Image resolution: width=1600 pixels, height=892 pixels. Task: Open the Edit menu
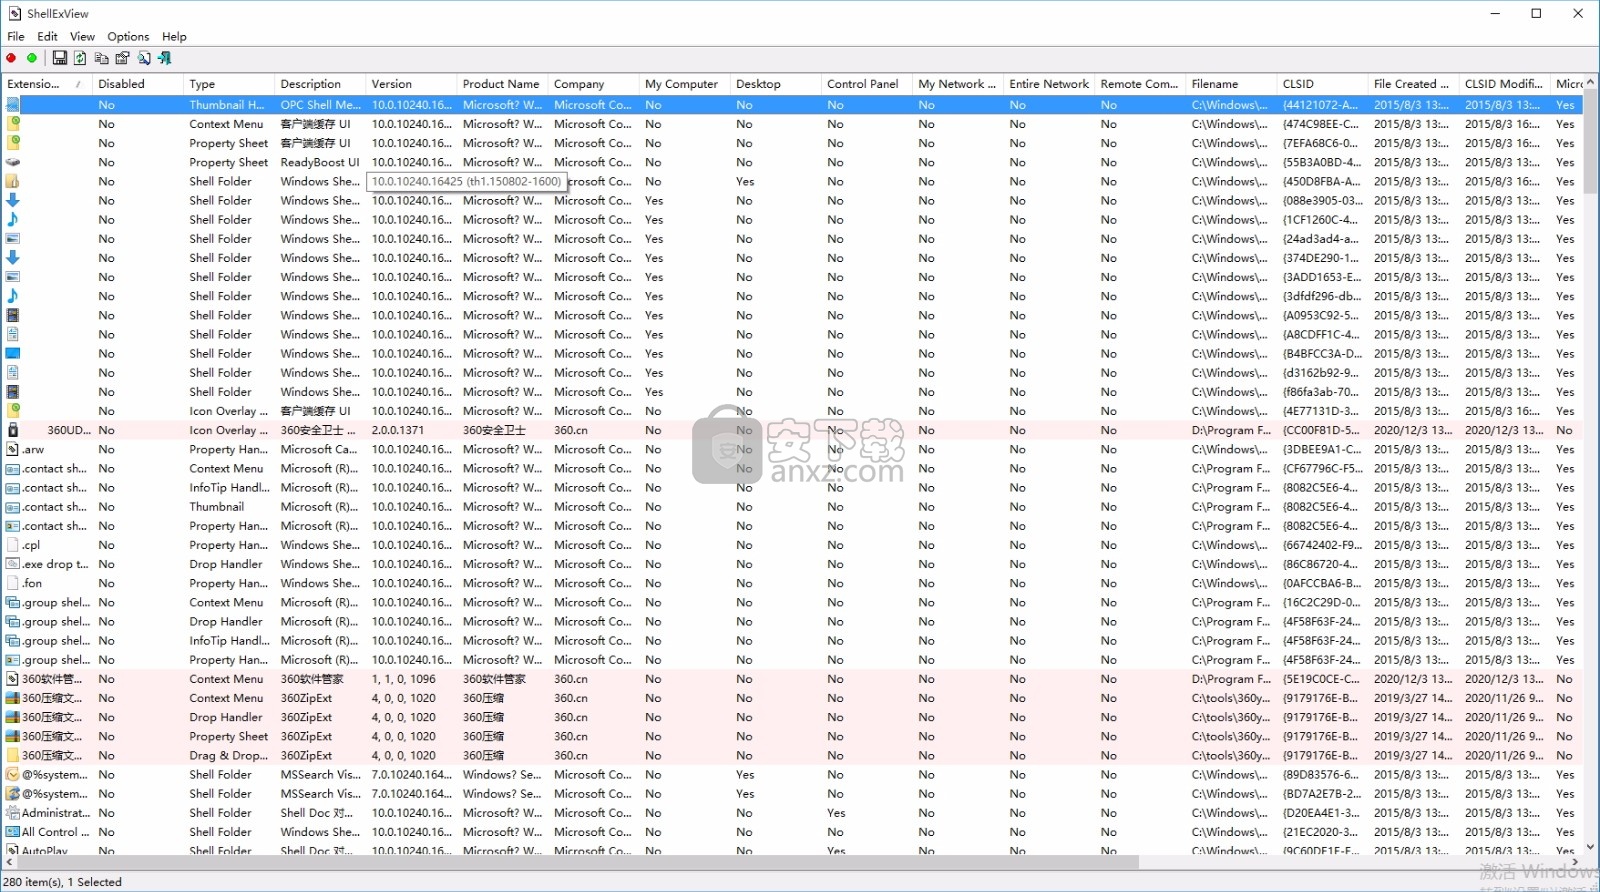[47, 36]
